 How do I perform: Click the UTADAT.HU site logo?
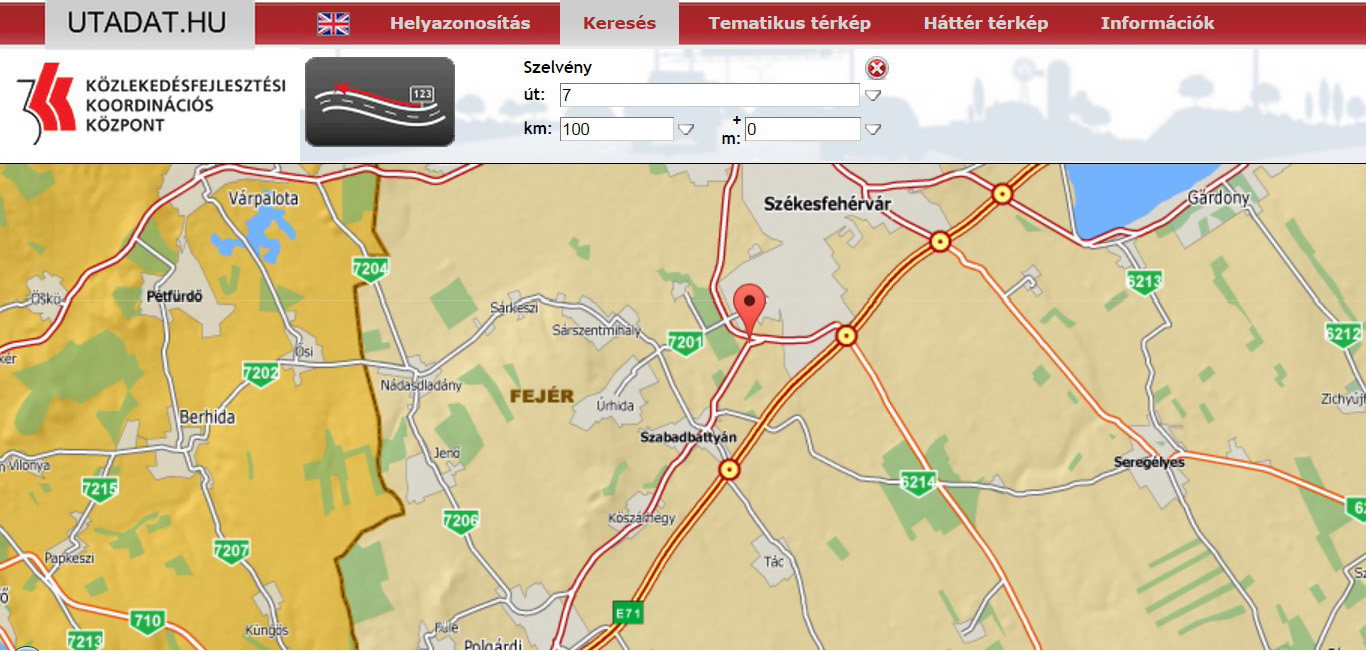(x=148, y=23)
